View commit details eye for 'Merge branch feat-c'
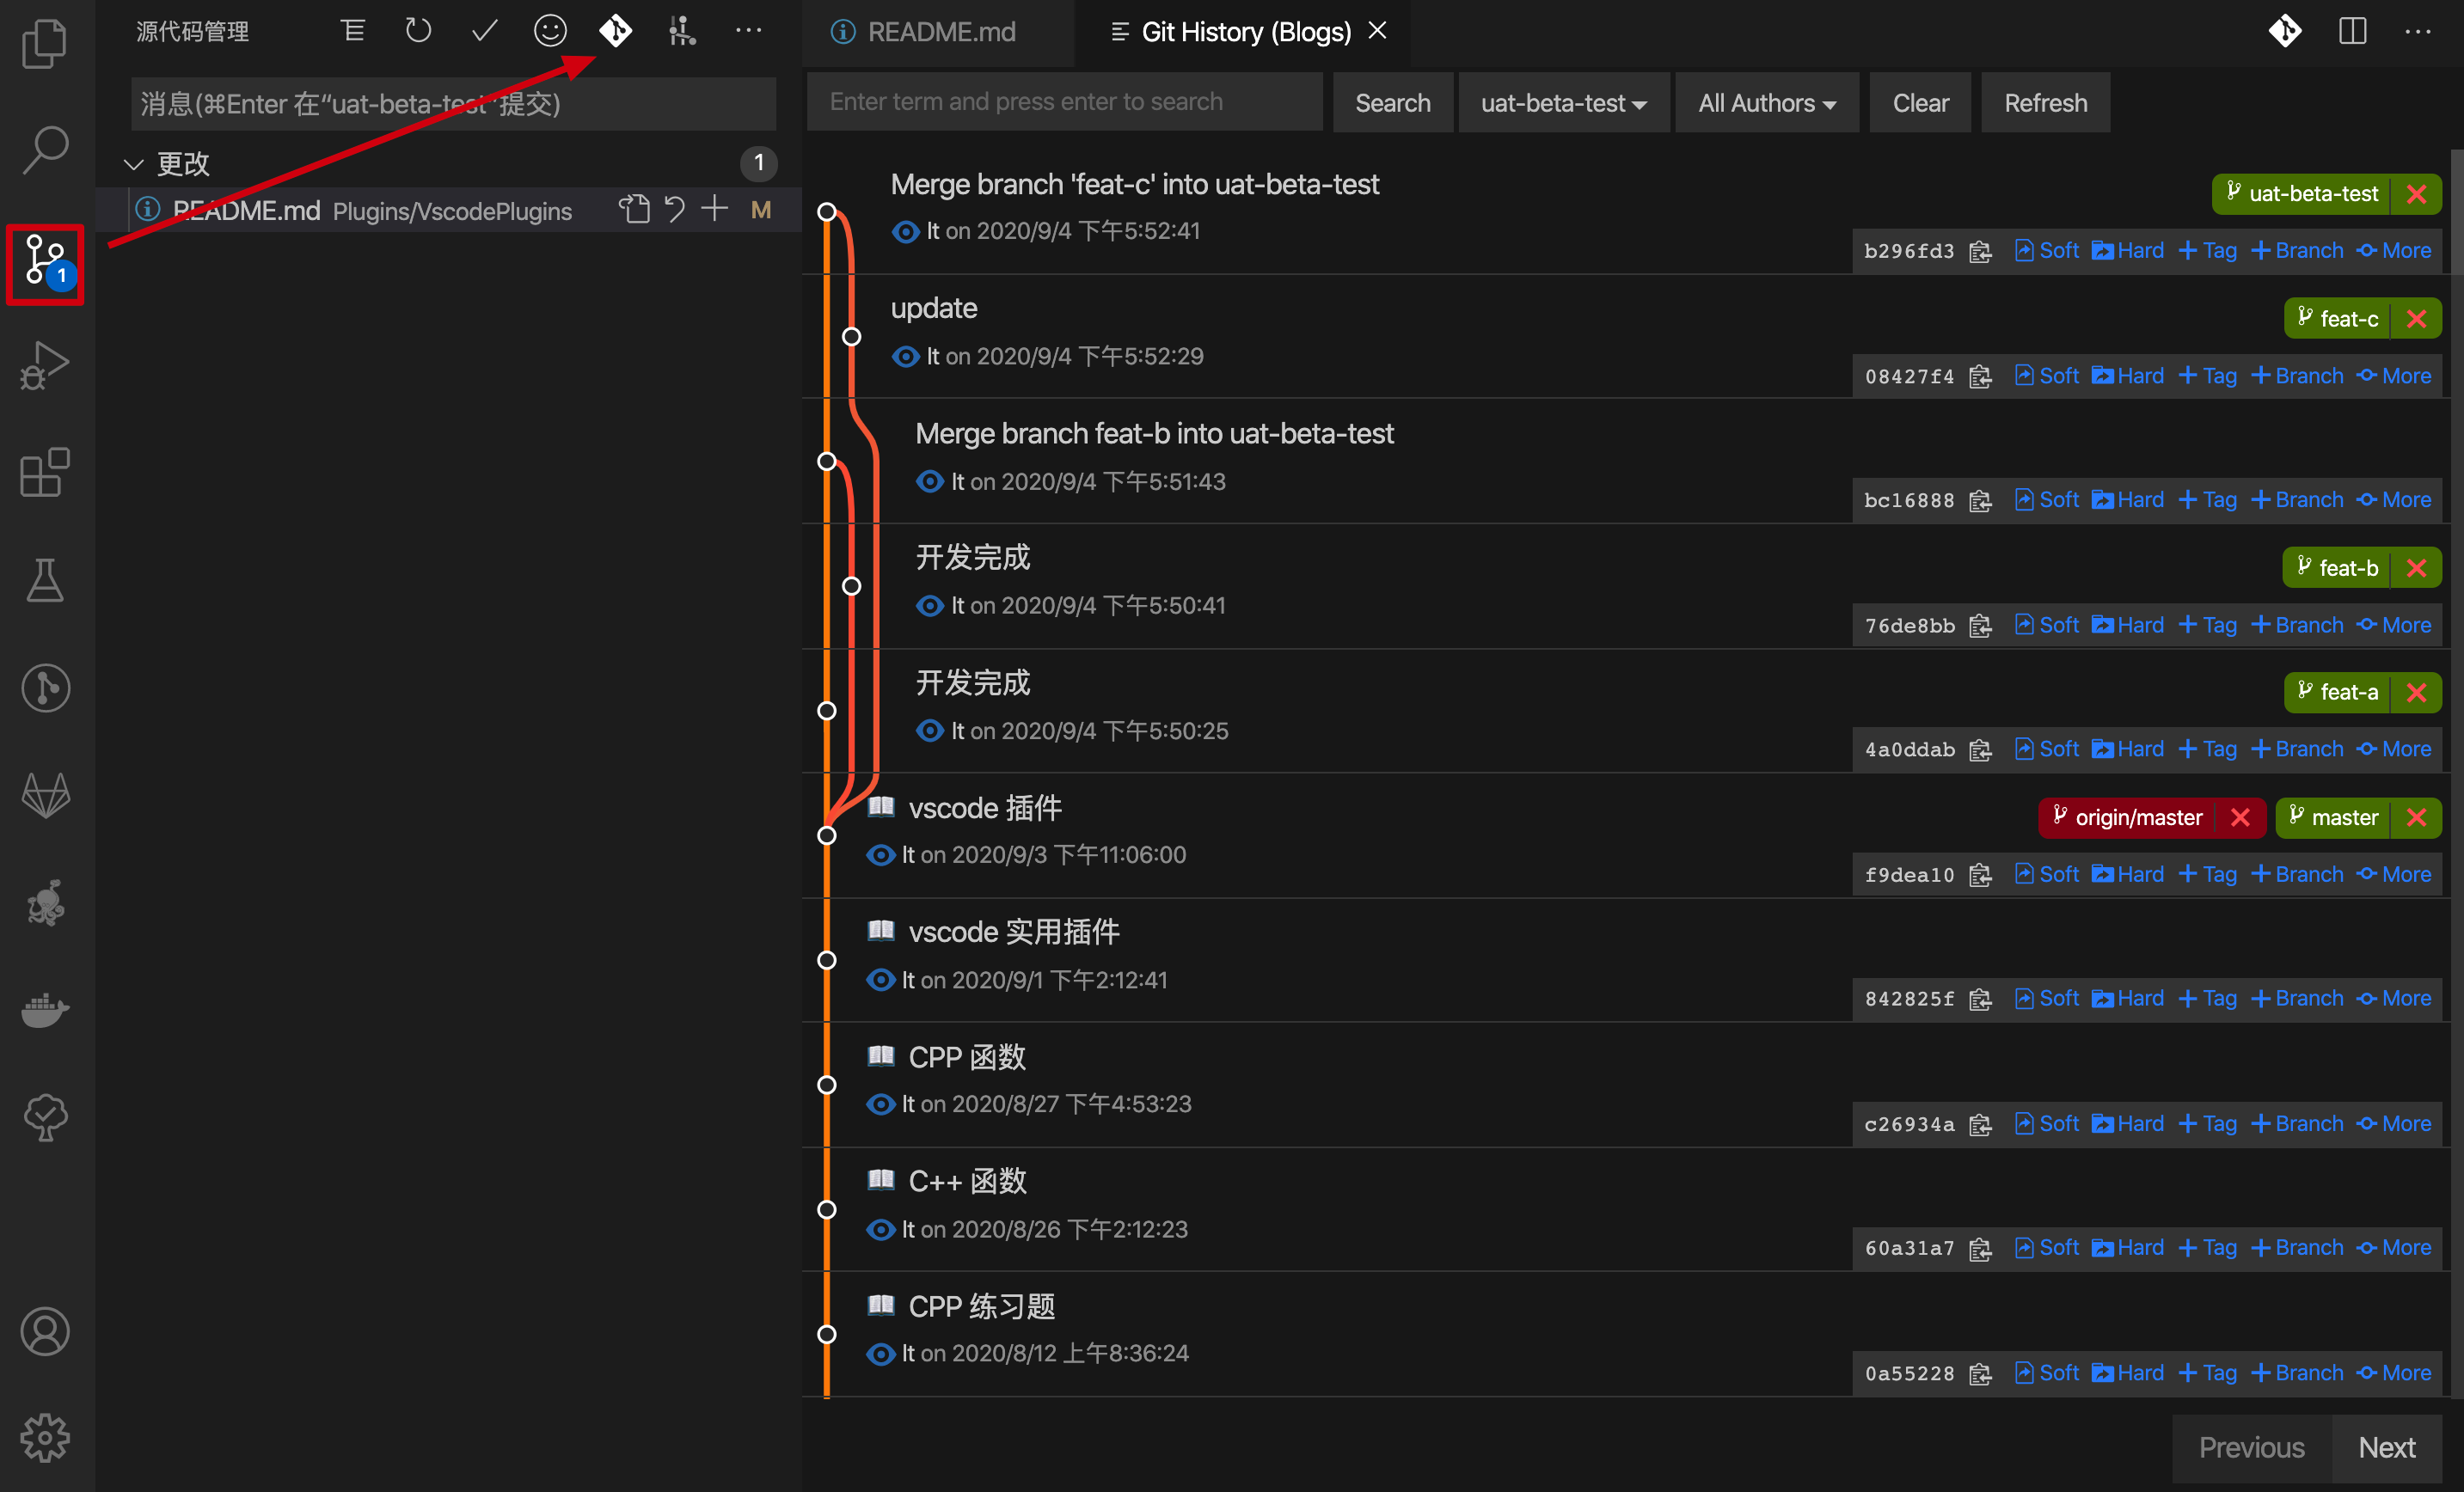The height and width of the screenshot is (1492, 2464). pyautogui.click(x=905, y=231)
